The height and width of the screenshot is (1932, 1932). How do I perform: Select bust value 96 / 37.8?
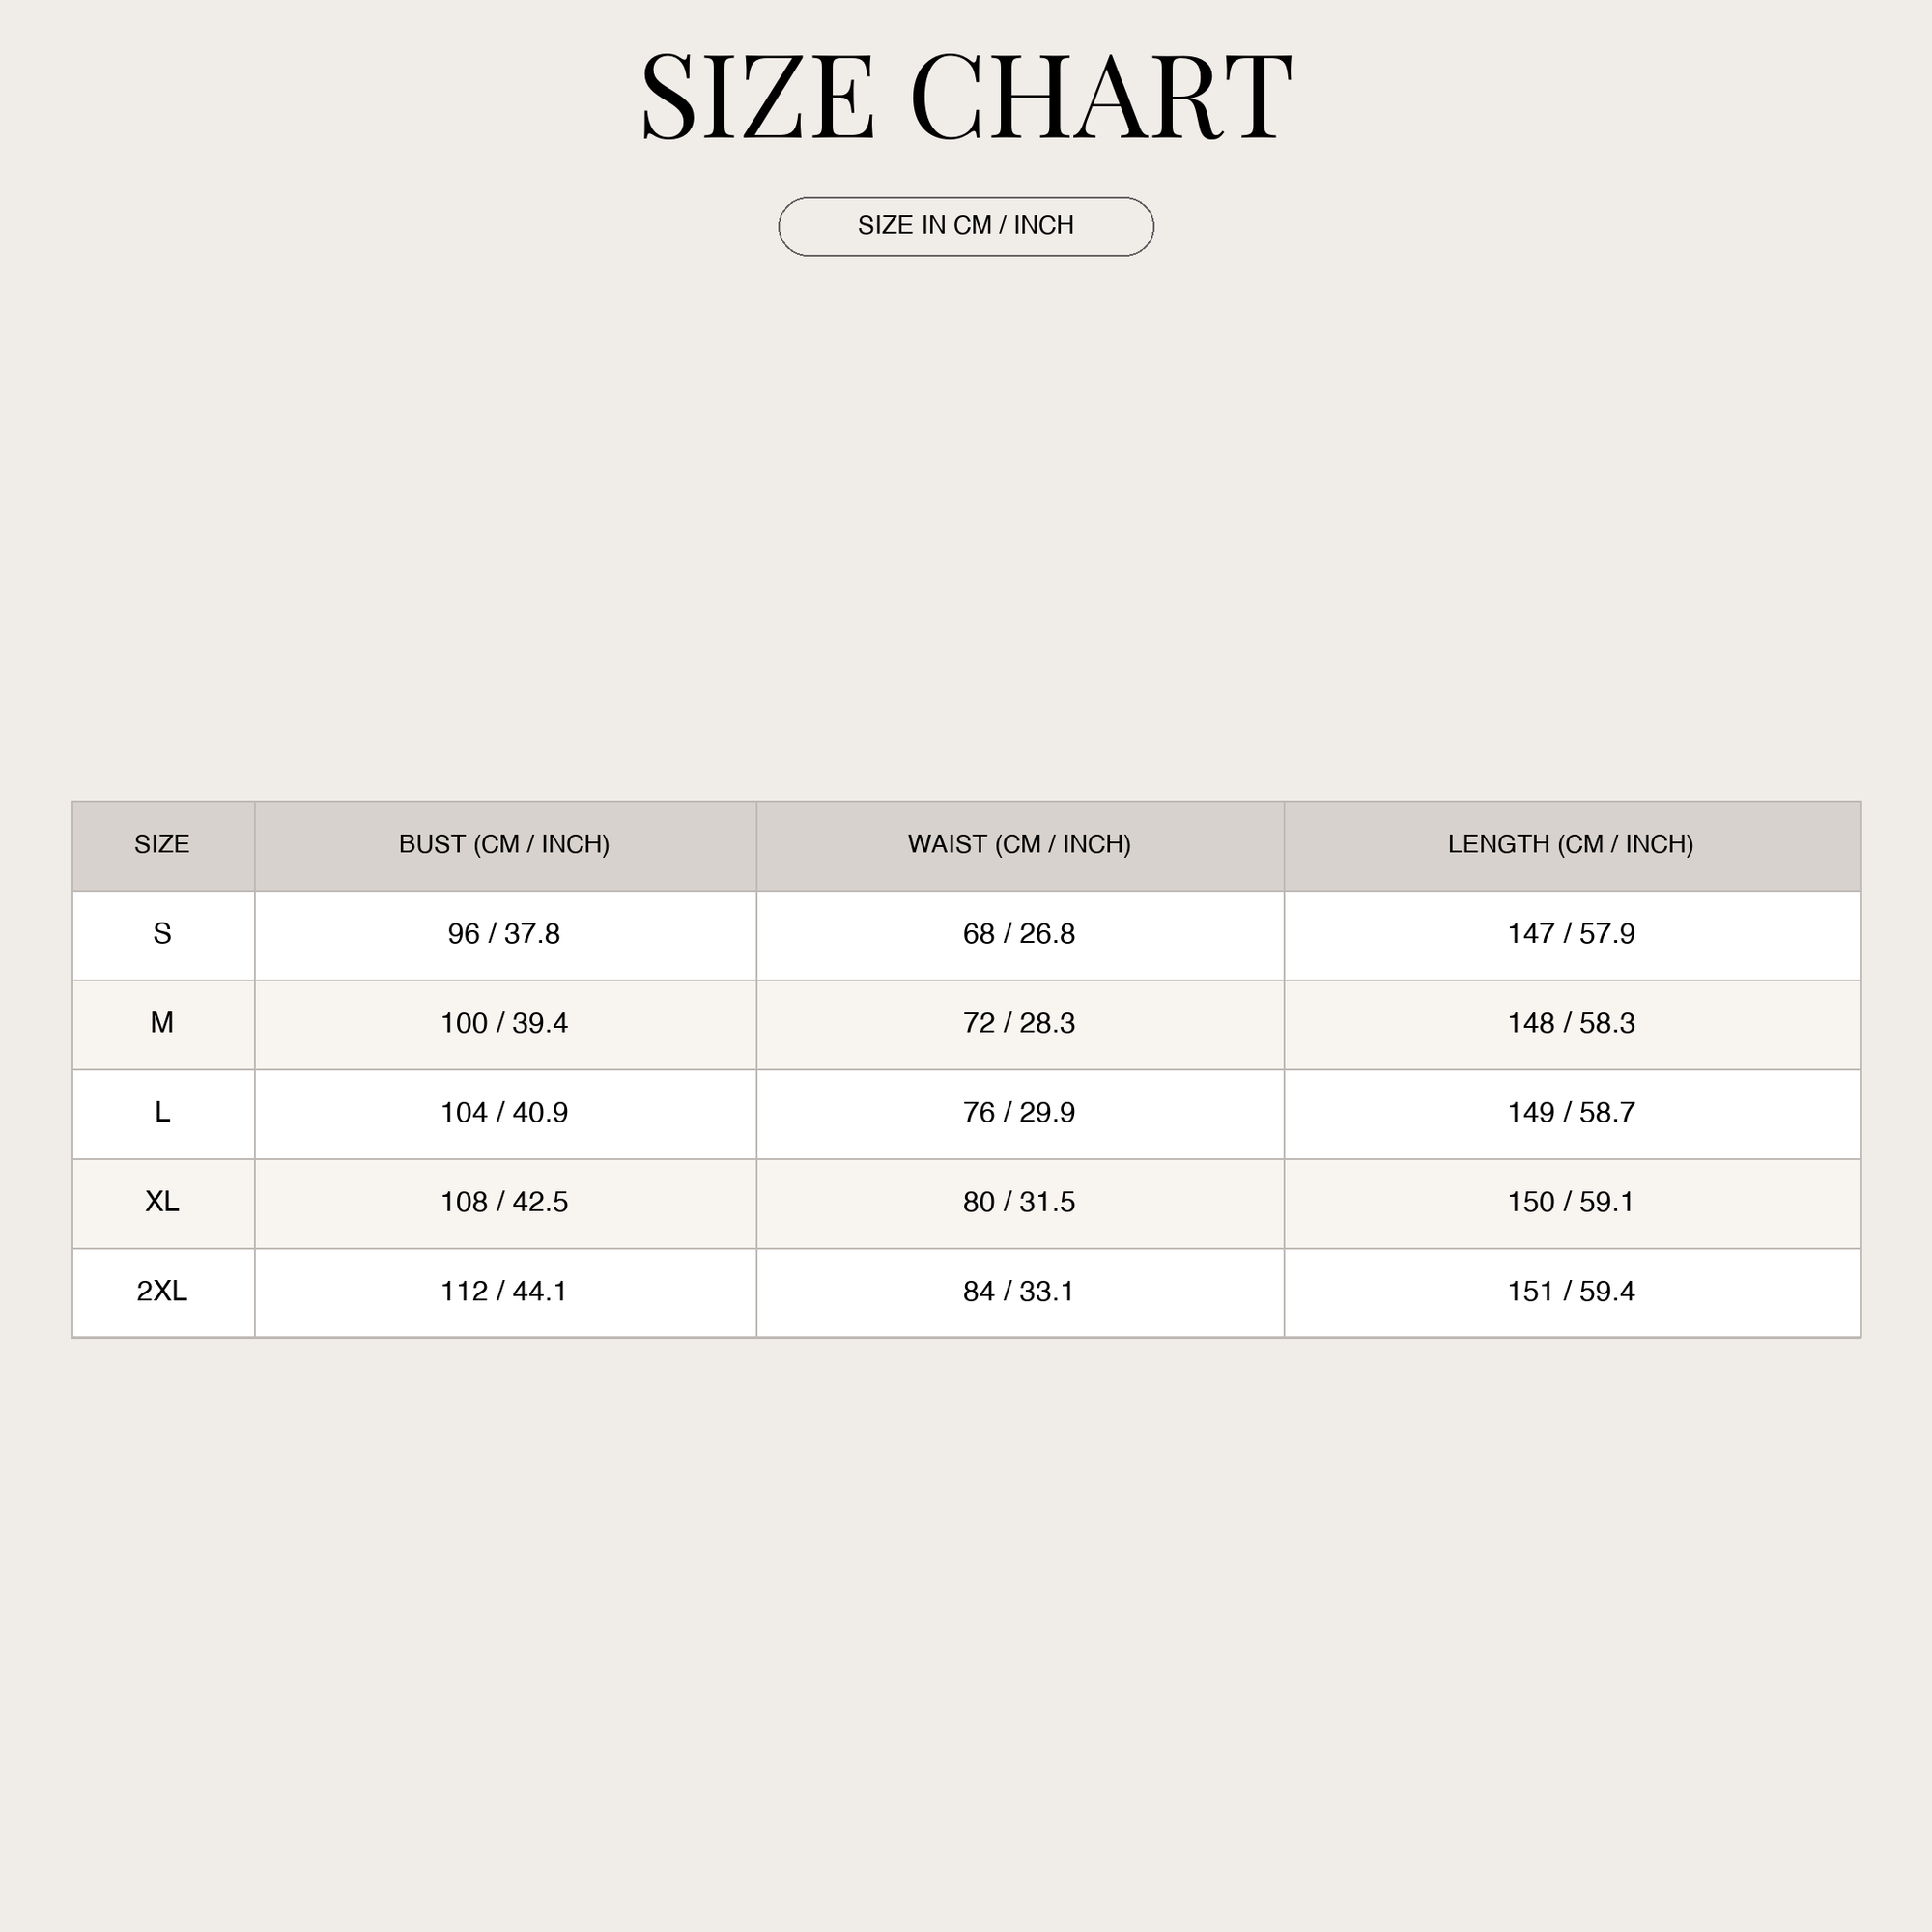(504, 934)
